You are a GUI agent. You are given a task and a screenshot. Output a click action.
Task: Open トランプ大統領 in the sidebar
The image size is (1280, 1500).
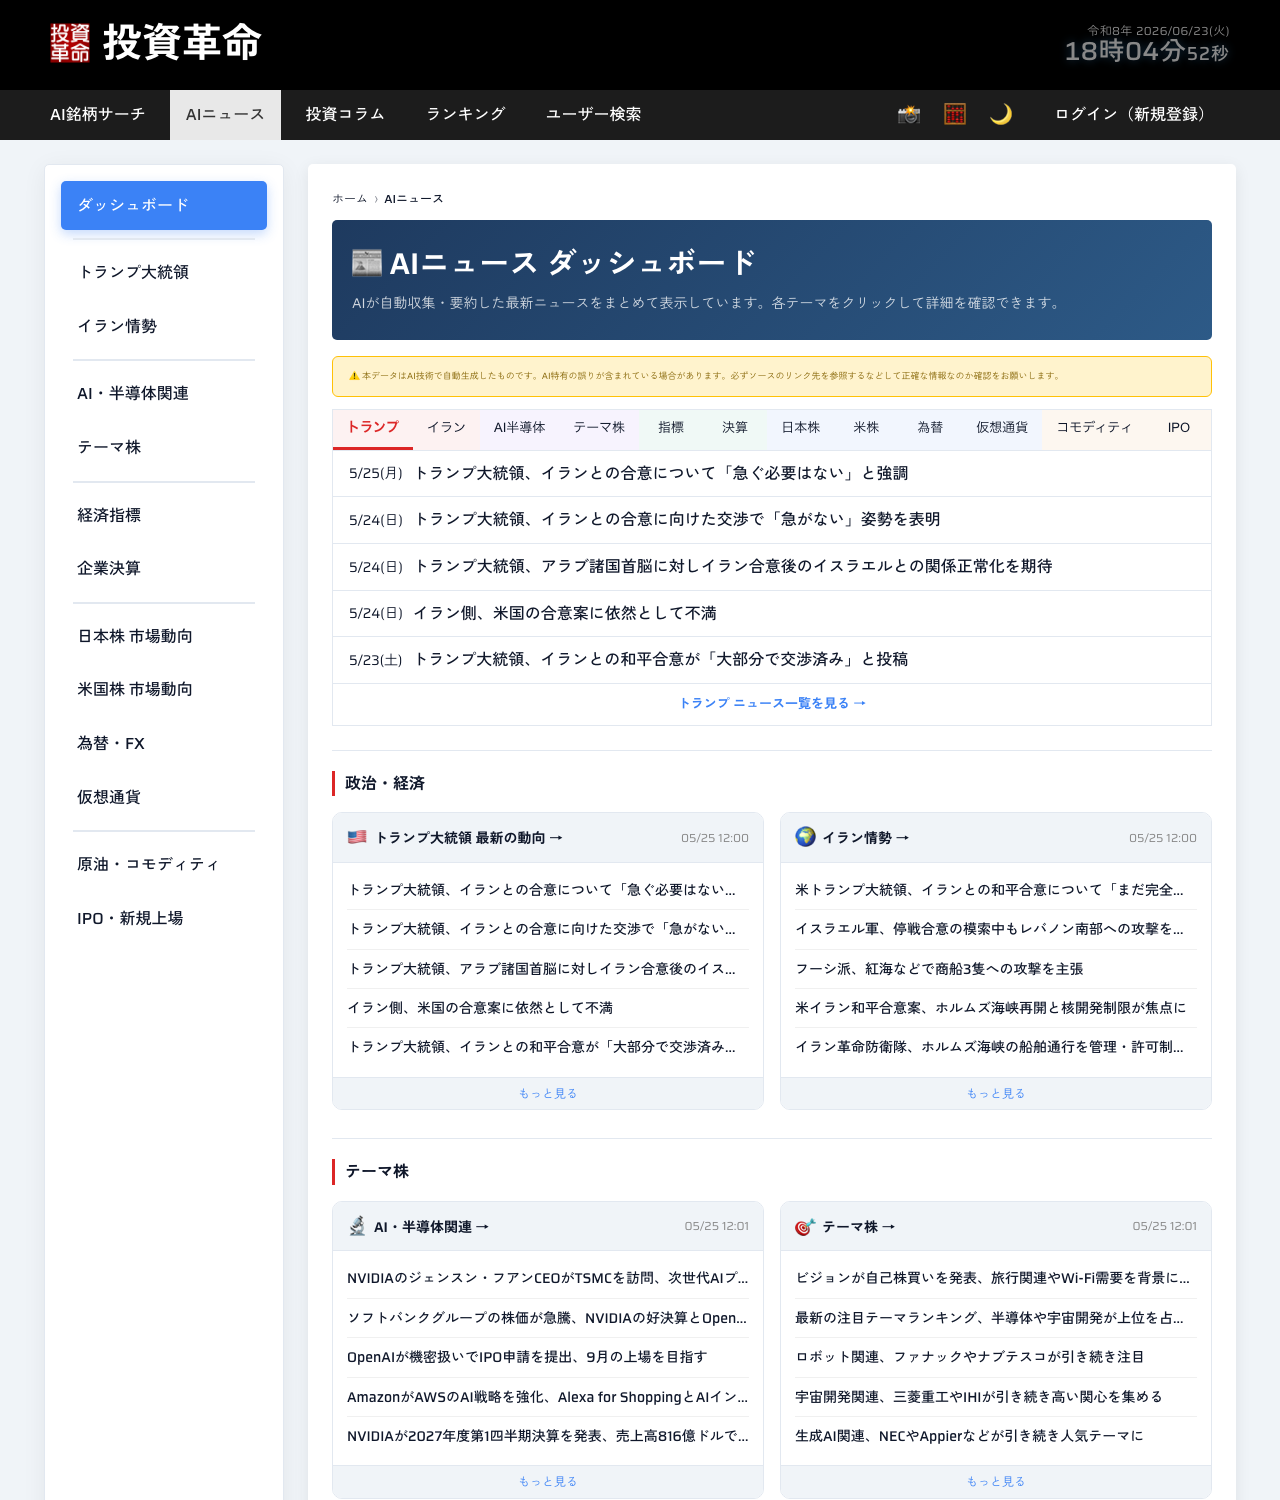point(164,272)
